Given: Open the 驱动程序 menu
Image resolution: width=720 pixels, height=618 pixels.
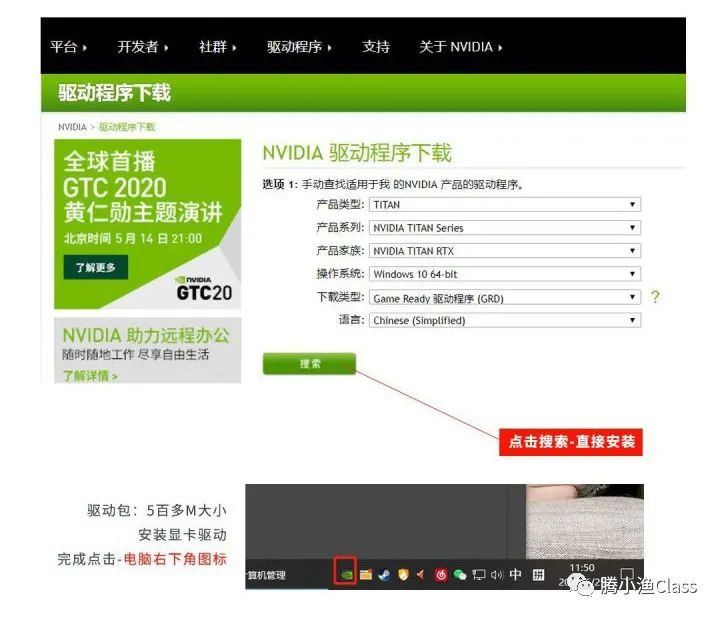Looking at the screenshot, I should click(299, 47).
